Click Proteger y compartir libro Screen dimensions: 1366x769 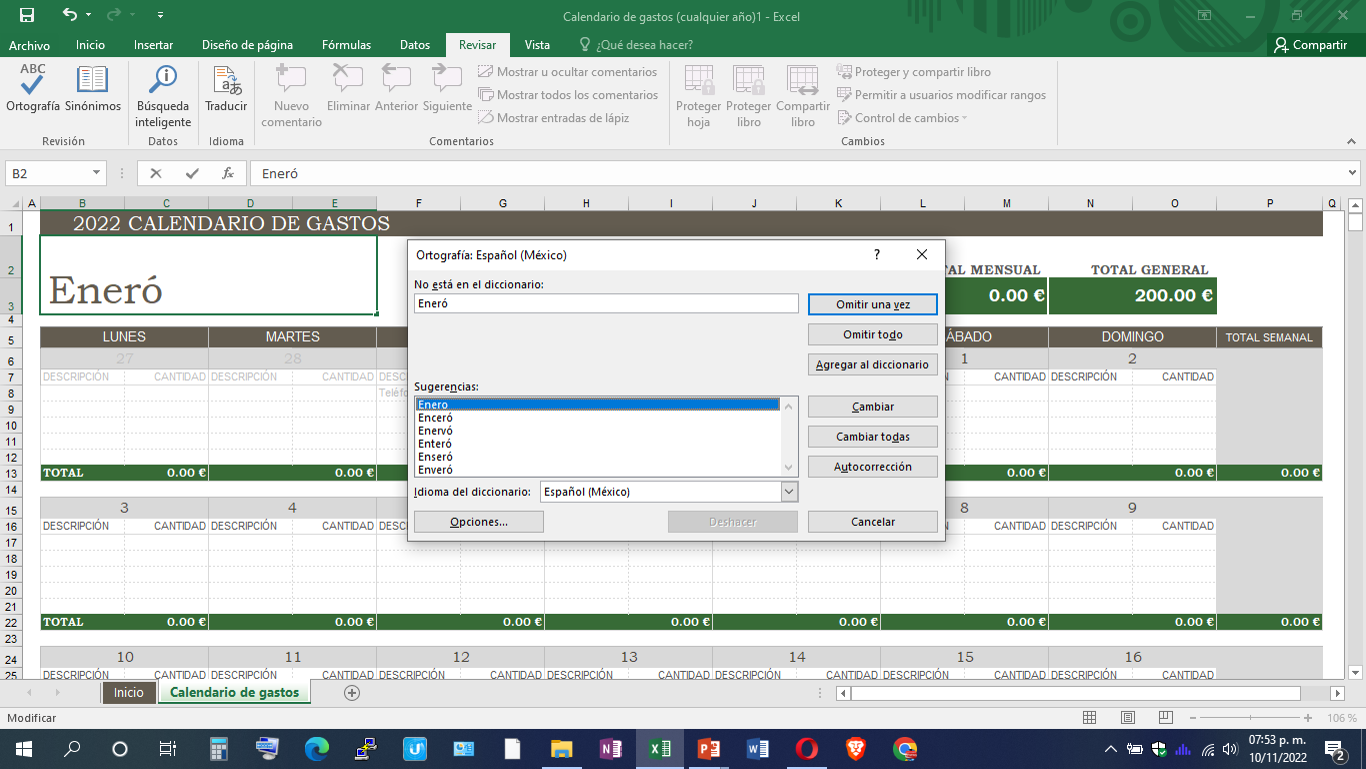pyautogui.click(x=913, y=72)
